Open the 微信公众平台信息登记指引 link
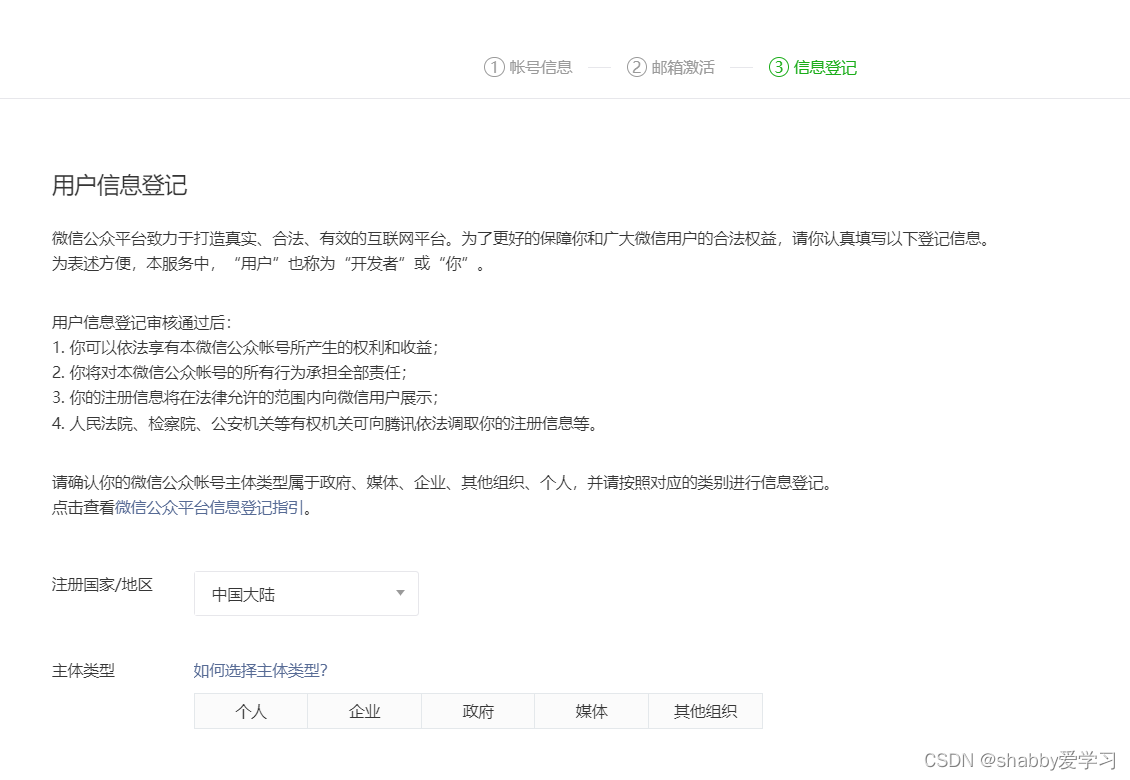This screenshot has height=780, width=1130. coord(210,508)
